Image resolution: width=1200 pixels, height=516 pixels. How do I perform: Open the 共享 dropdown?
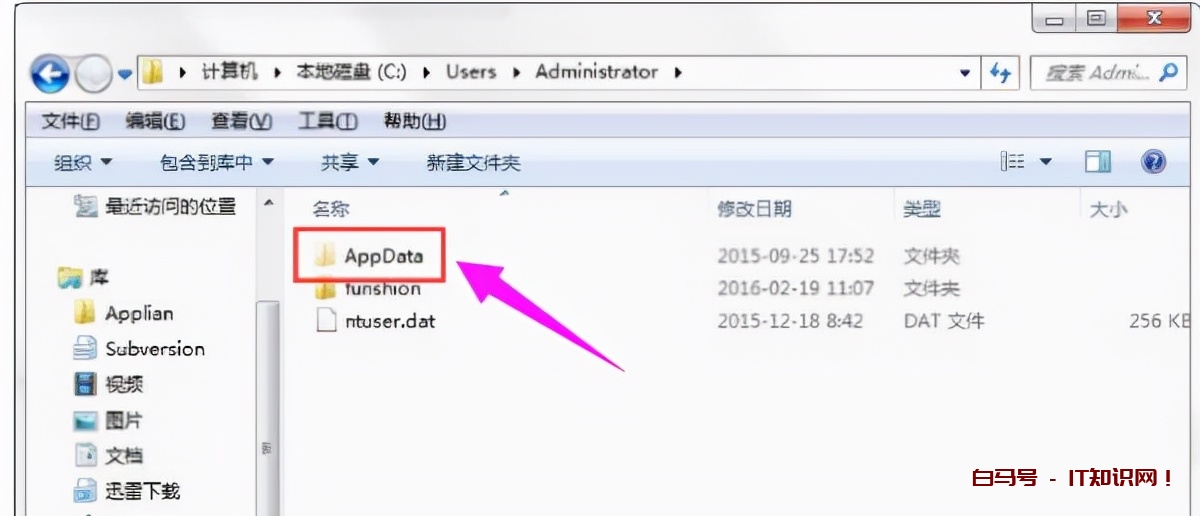pyautogui.click(x=350, y=162)
